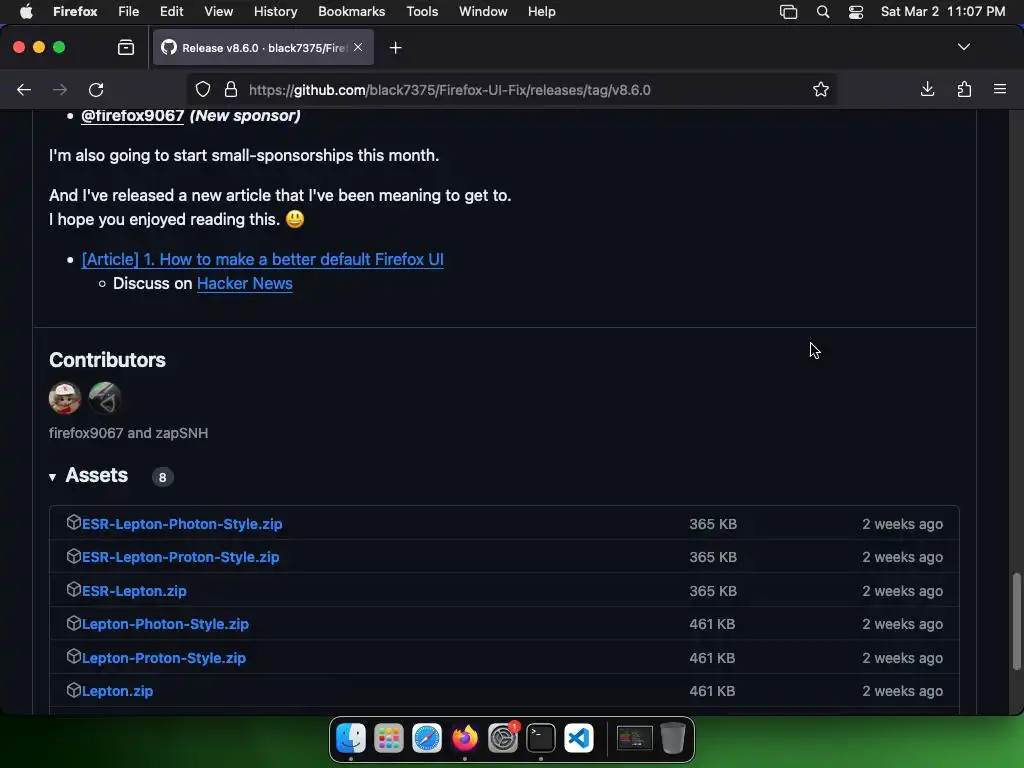Open the extensions puzzle icon
The width and height of the screenshot is (1024, 768).
(x=964, y=89)
